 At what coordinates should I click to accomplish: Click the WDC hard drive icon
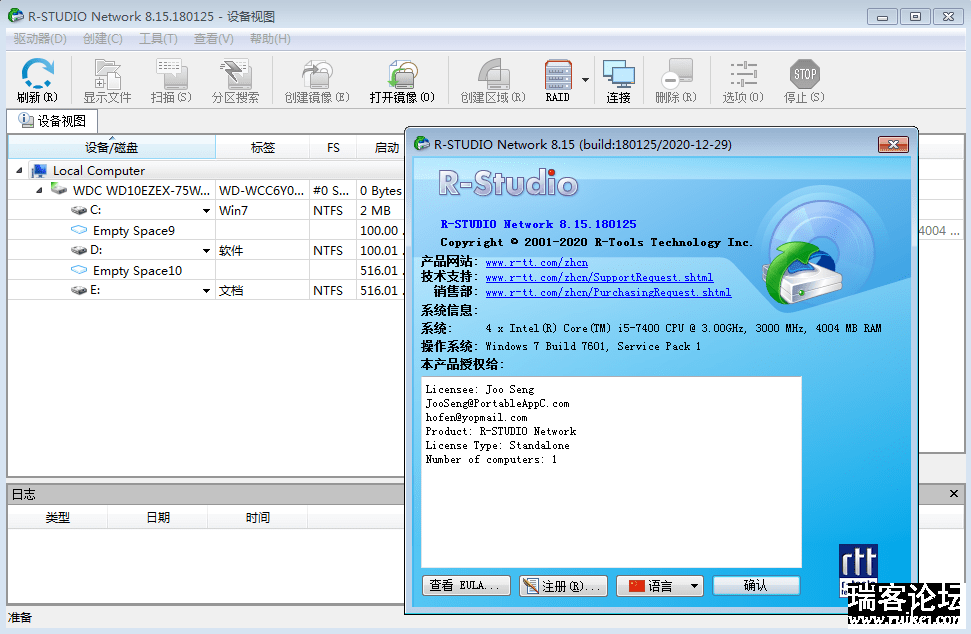coord(59,189)
